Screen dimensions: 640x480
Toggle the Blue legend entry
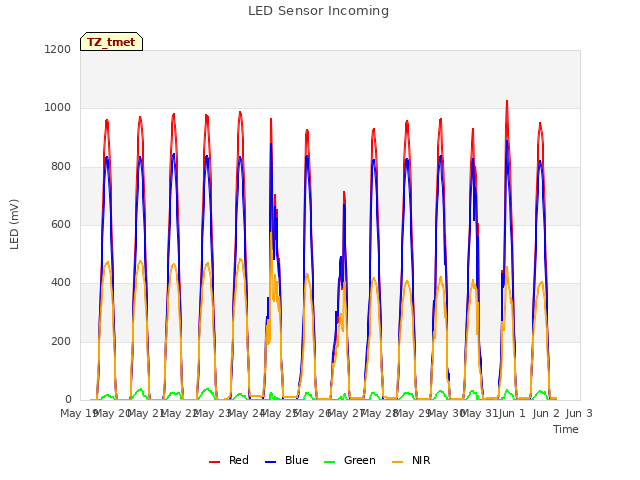click(287, 460)
